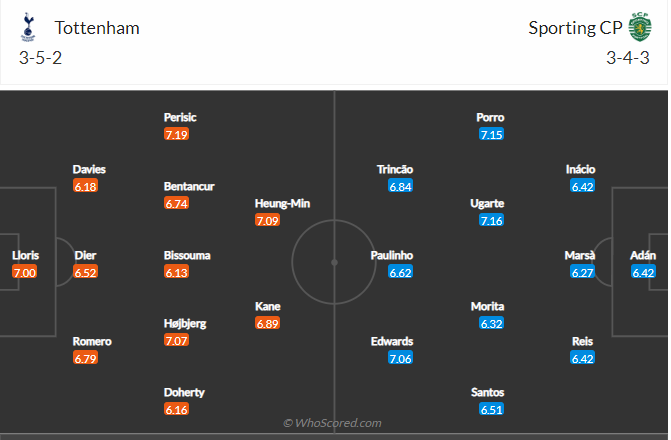Click Heung-Min's 7.09 rating badge
Image resolution: width=671 pixels, height=440 pixels.
point(268,220)
